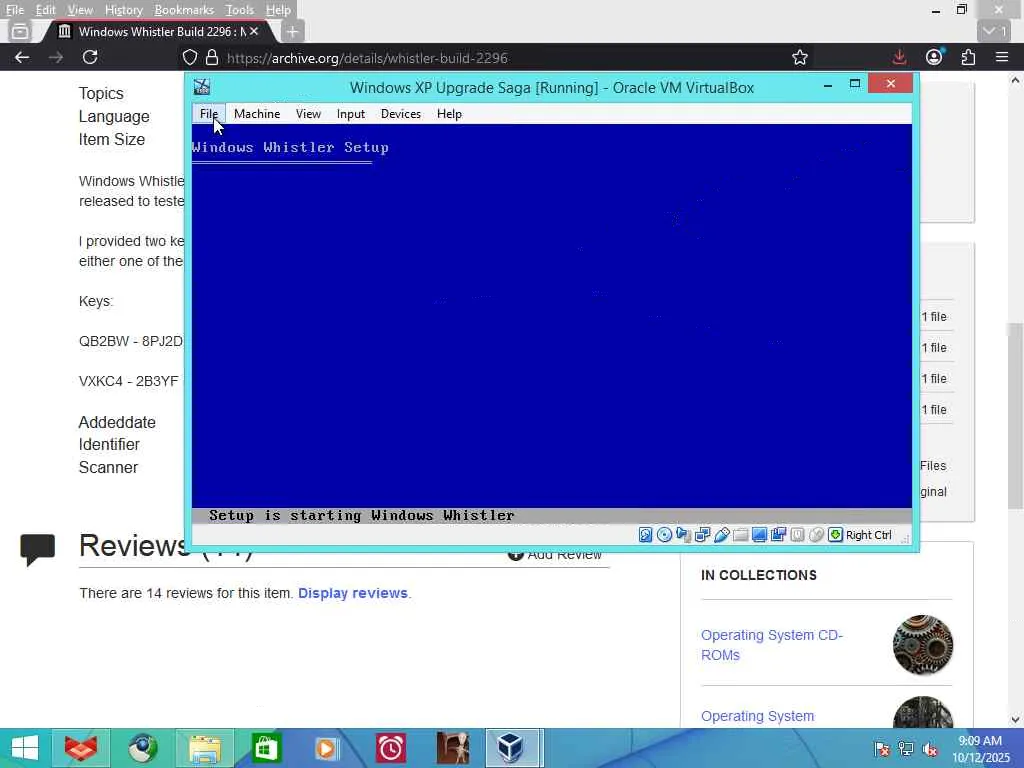1024x768 pixels.
Task: Open the VirtualBox Machine menu
Action: click(257, 114)
